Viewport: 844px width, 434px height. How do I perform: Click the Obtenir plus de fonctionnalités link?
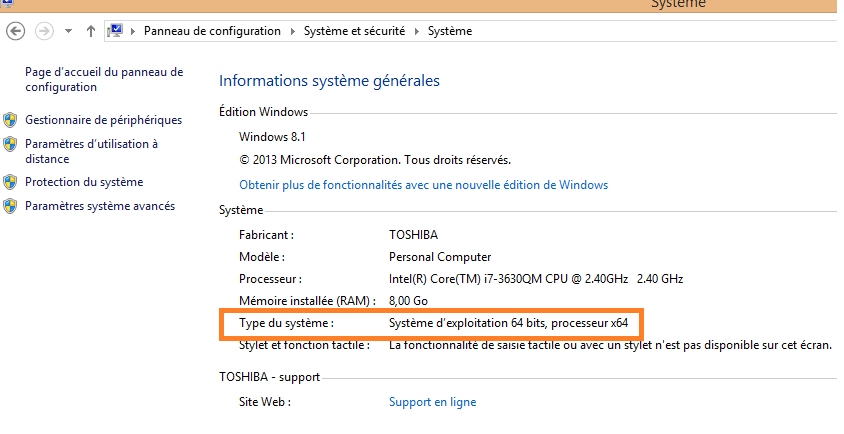coord(423,185)
